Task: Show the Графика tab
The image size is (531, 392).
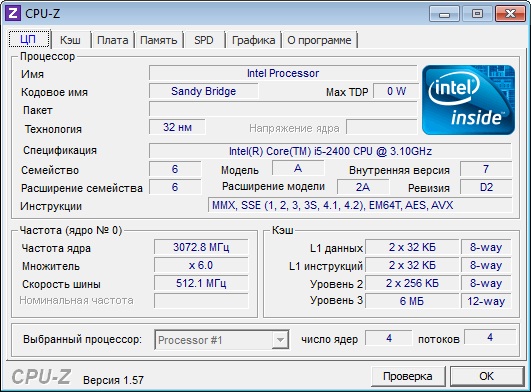Action: point(253,40)
